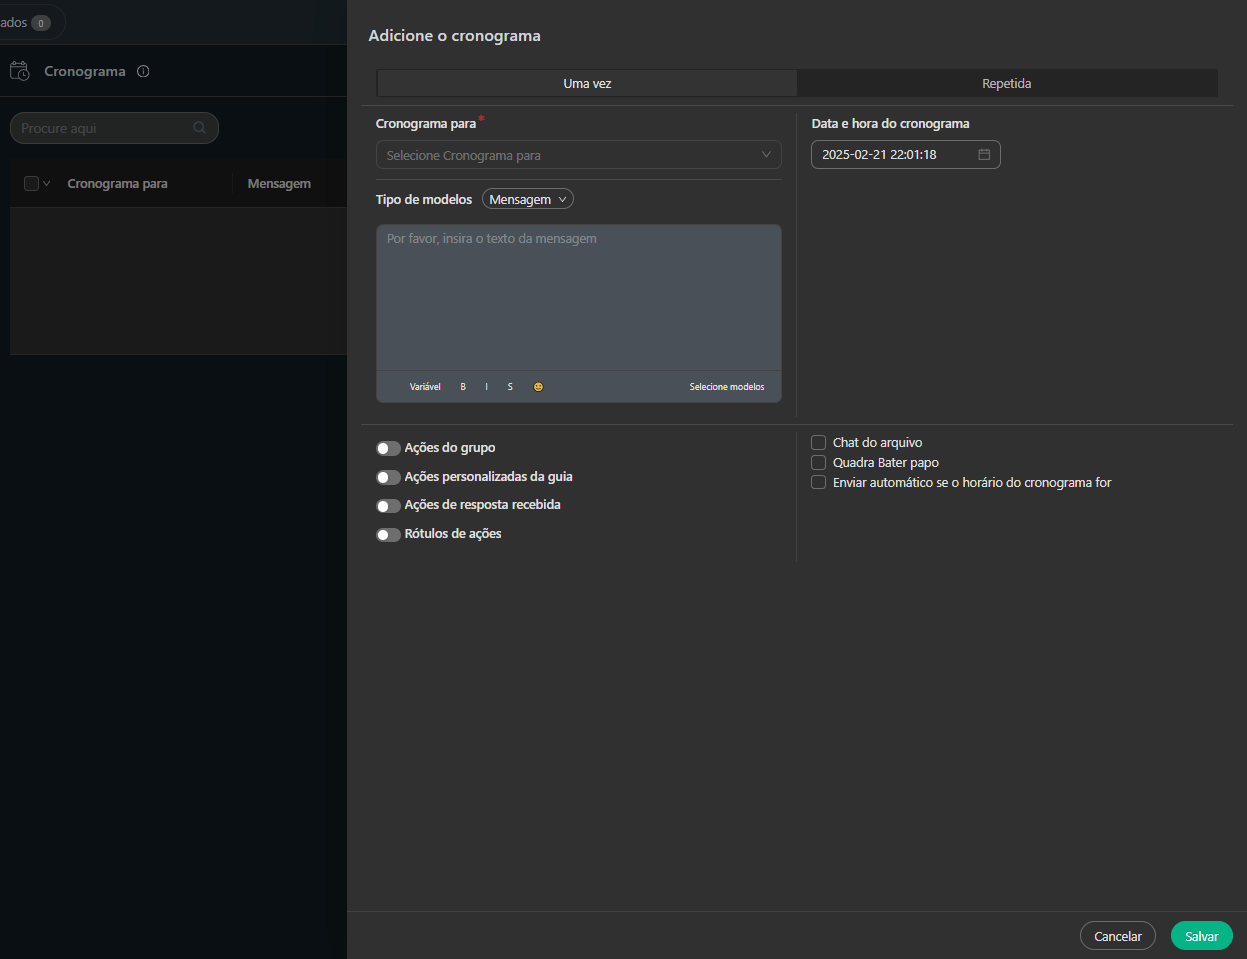Click the calendar icon in date field
This screenshot has height=959, width=1247.
pos(984,155)
